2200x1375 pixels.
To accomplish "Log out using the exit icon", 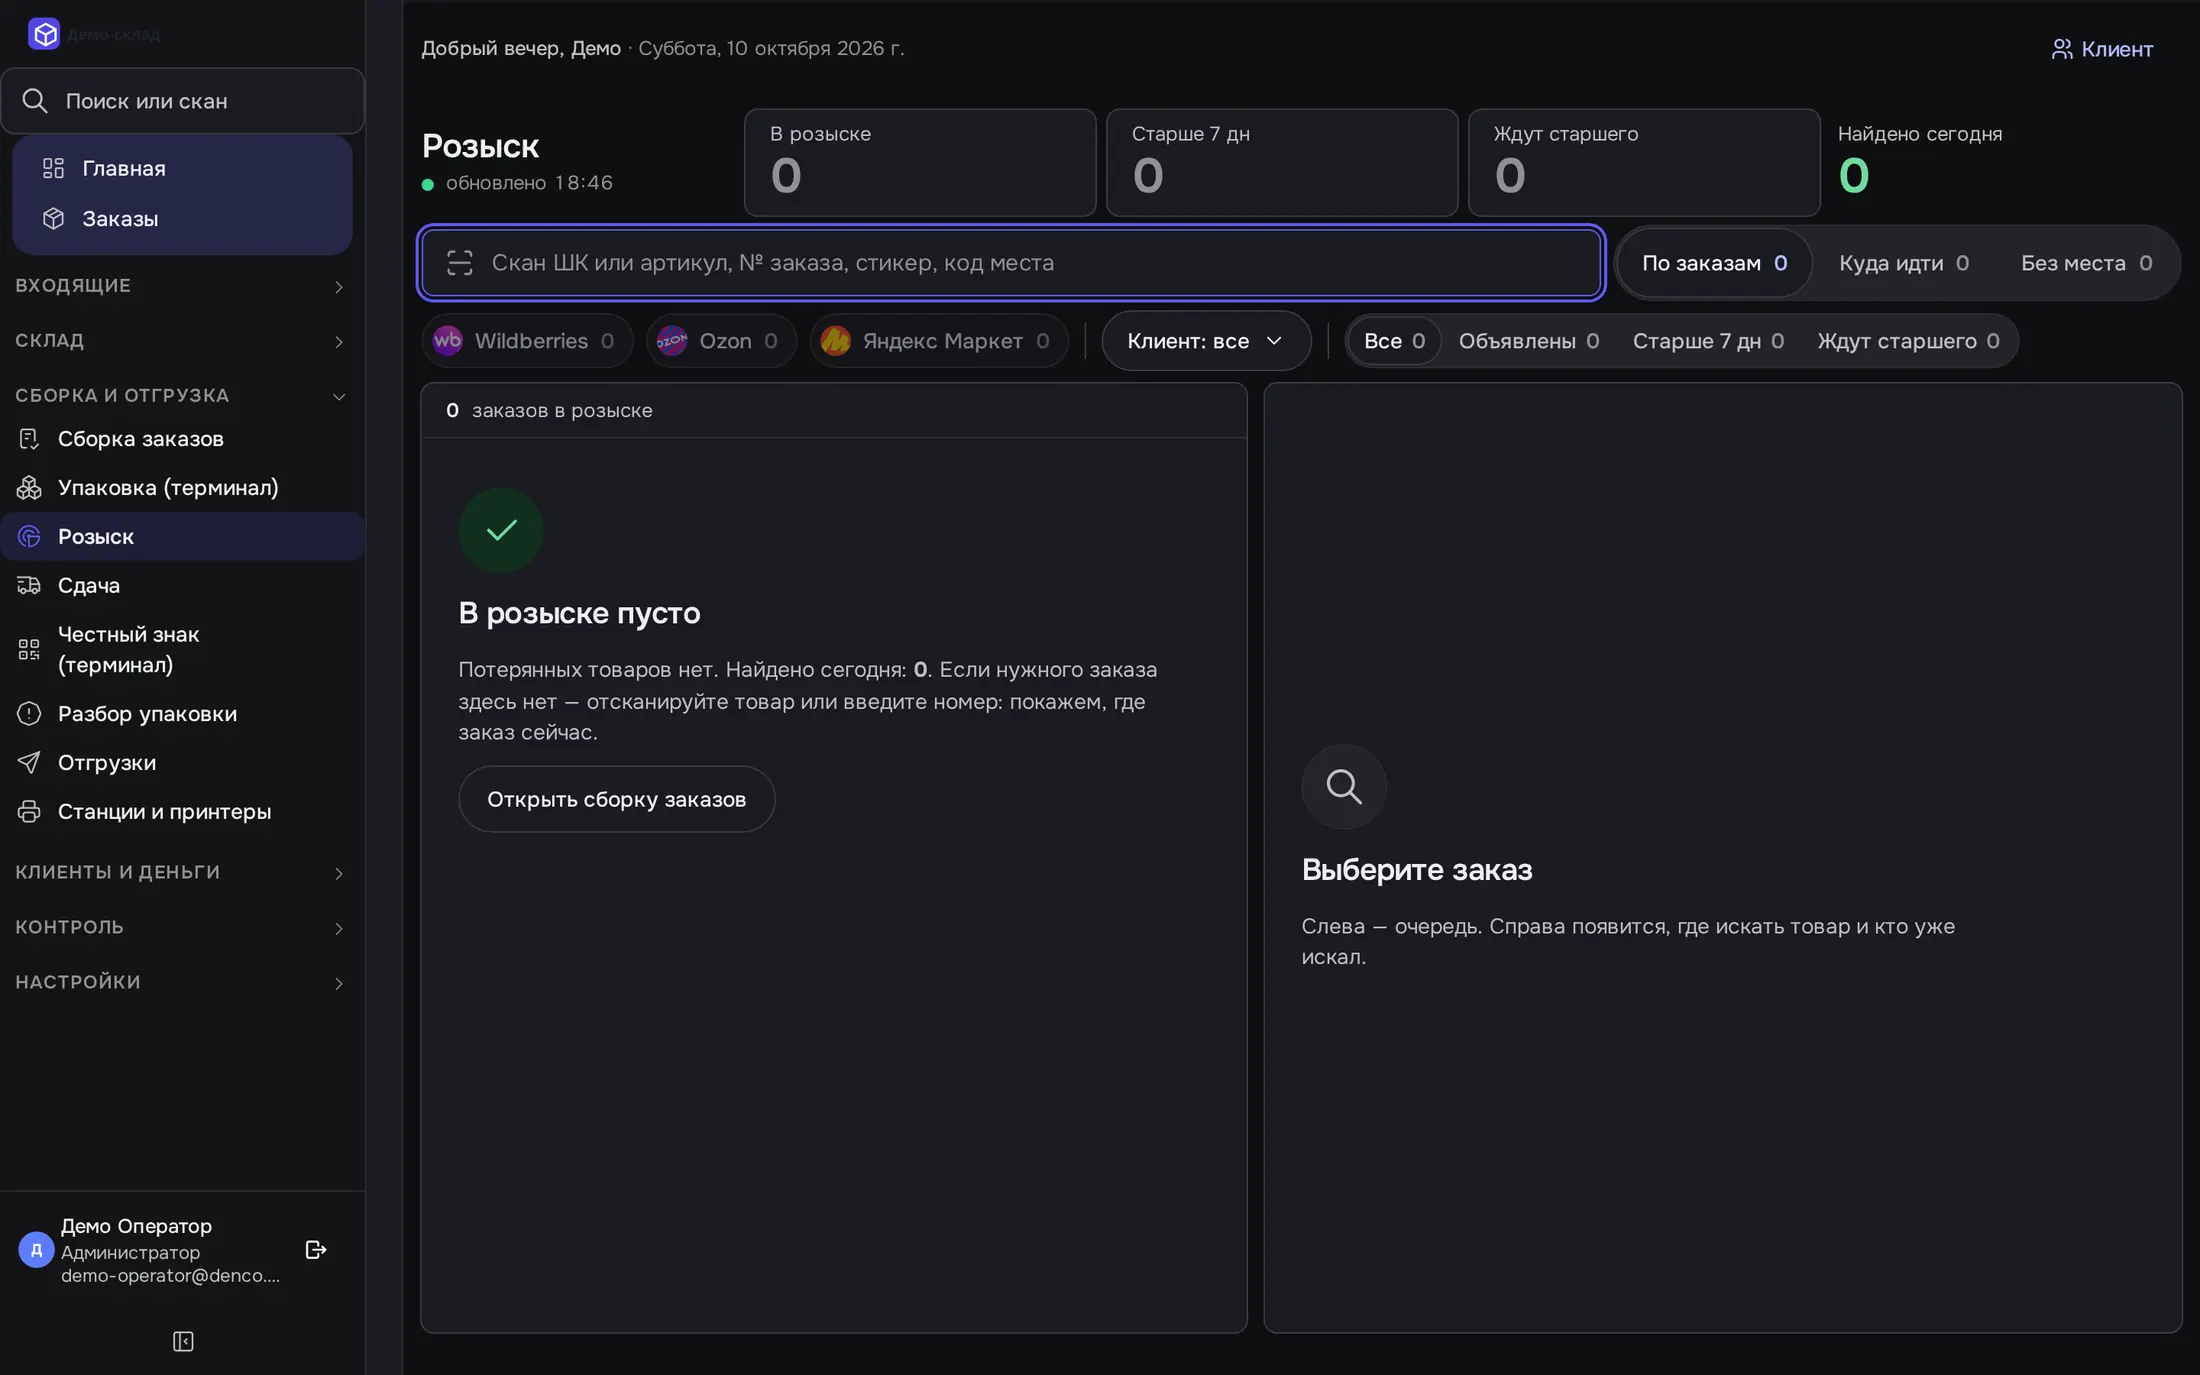I will 316,1250.
